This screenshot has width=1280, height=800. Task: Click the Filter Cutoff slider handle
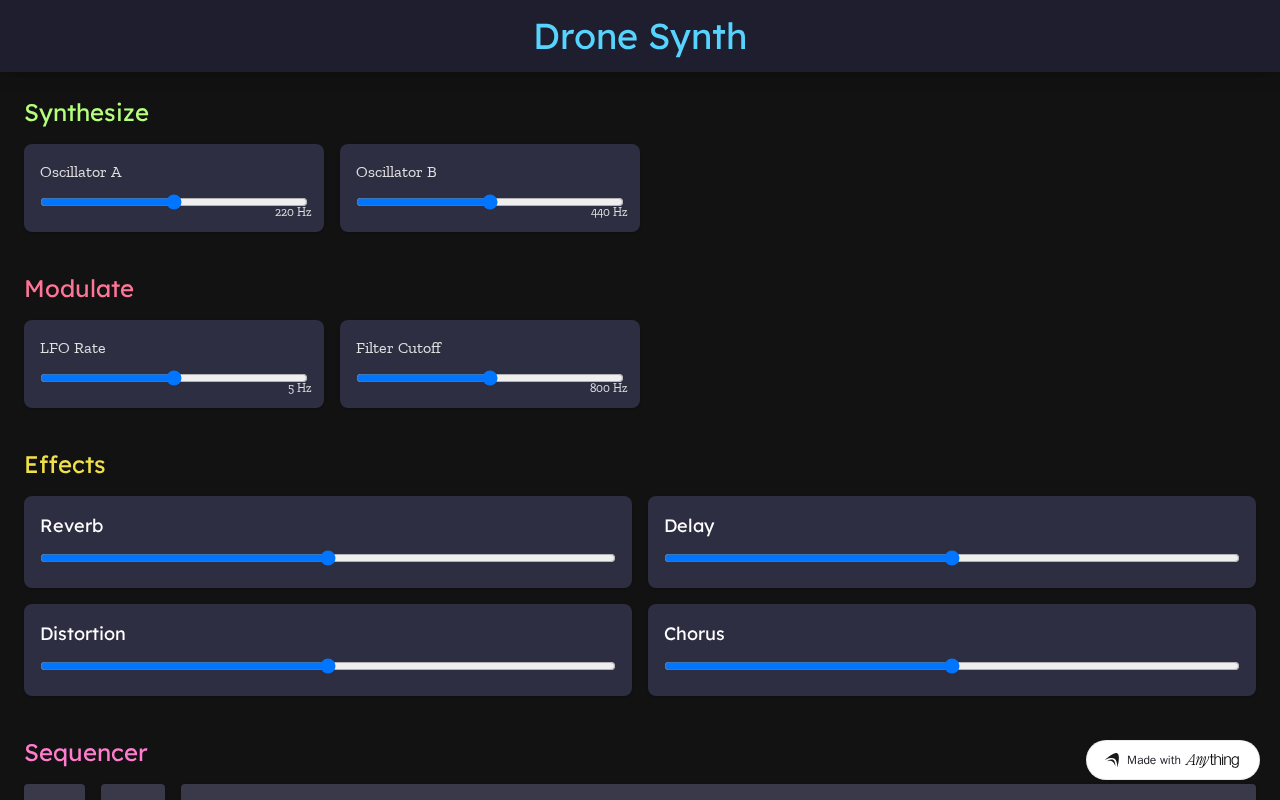click(490, 378)
